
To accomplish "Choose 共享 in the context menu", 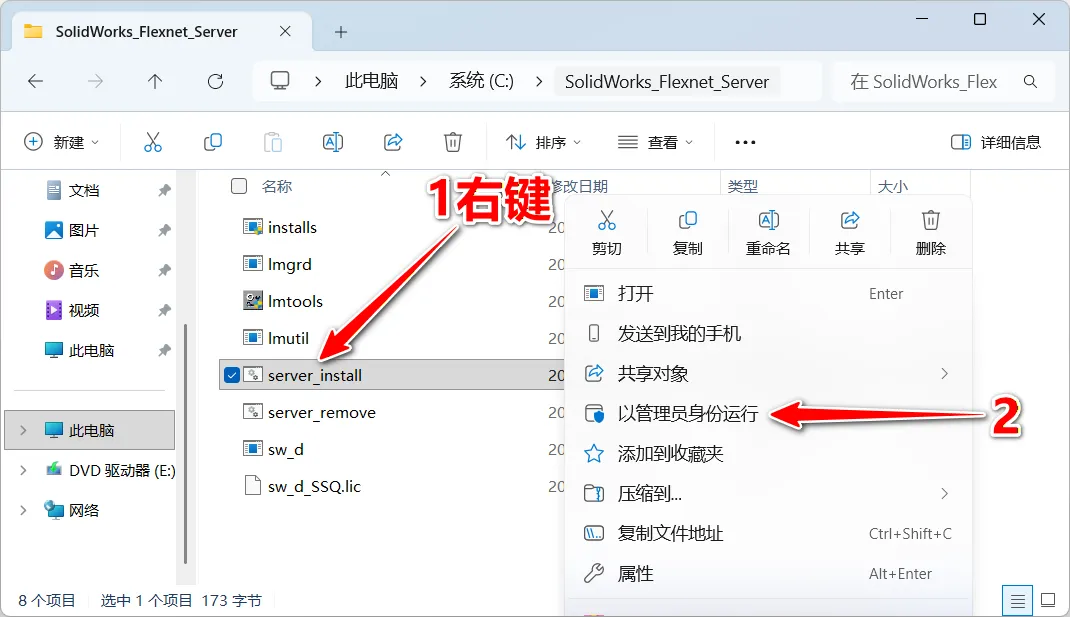I will click(850, 233).
